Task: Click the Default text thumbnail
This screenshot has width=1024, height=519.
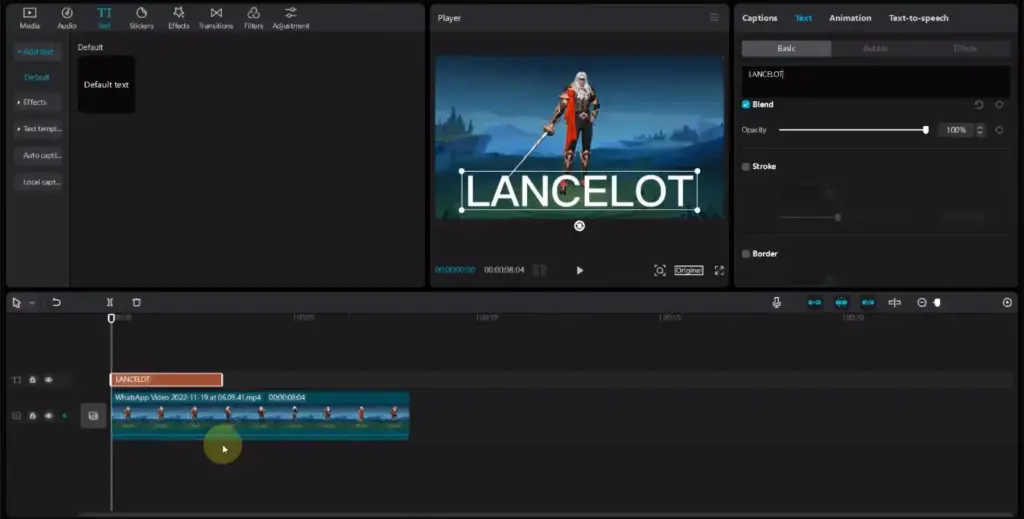Action: point(106,85)
